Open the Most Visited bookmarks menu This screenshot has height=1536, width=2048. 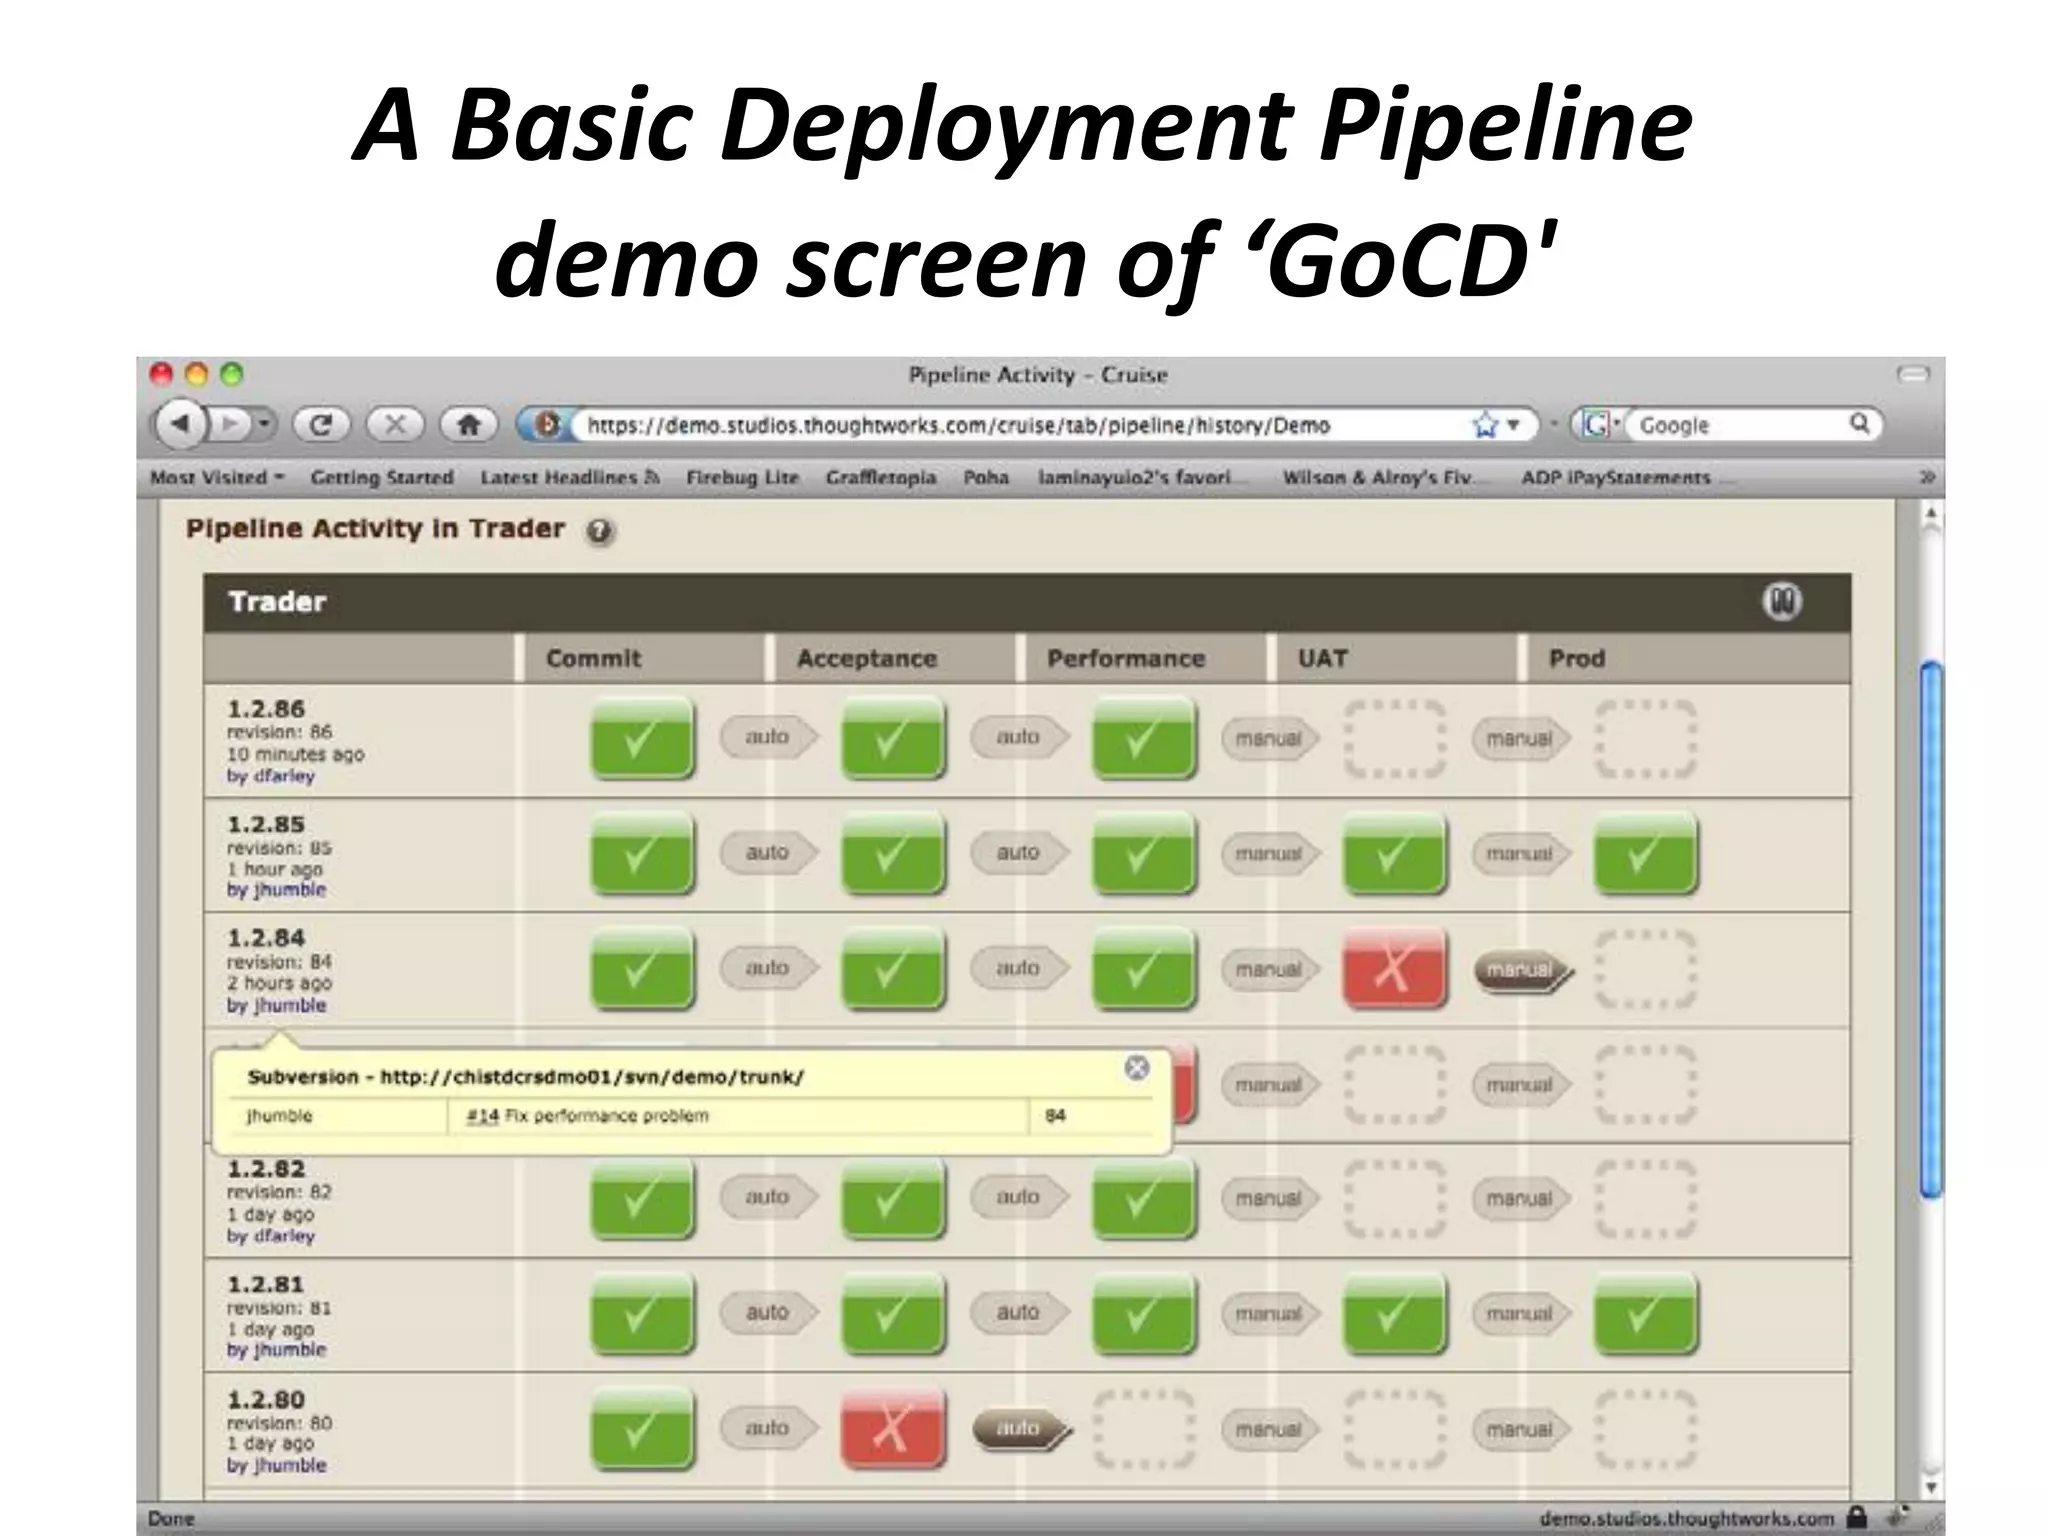(x=217, y=478)
